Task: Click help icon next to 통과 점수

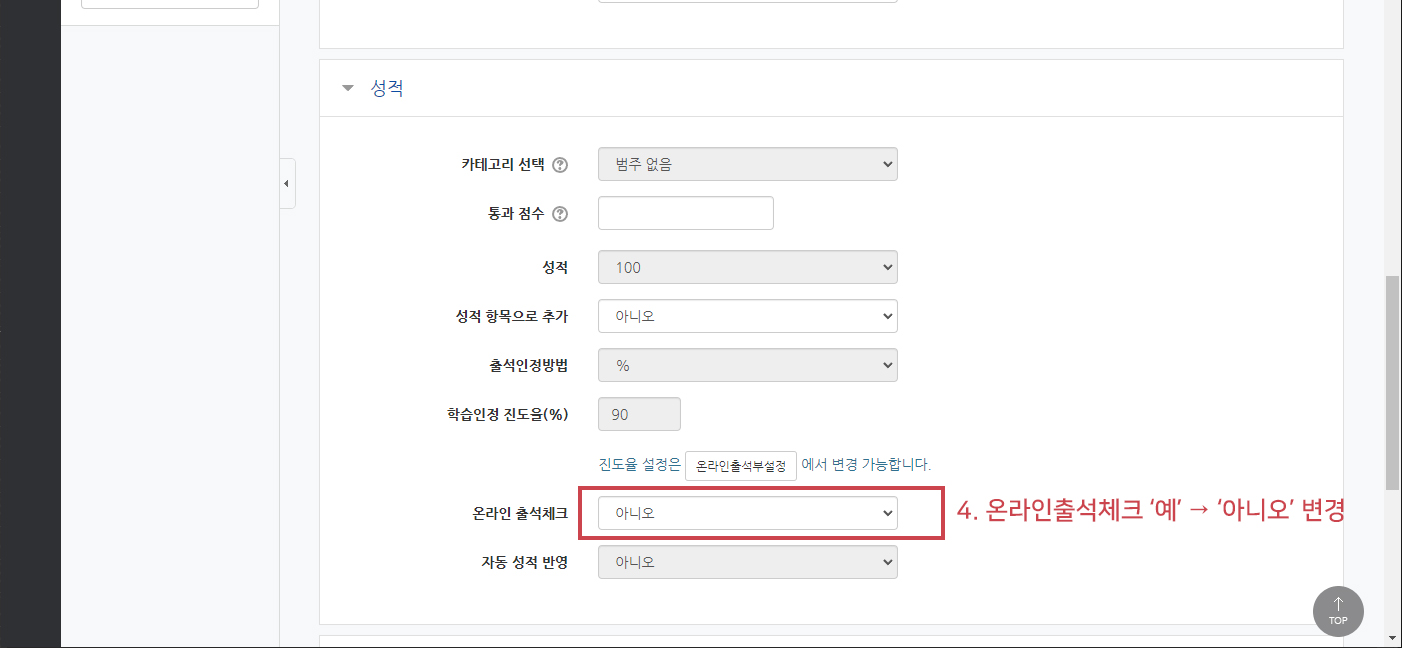Action: (x=560, y=214)
